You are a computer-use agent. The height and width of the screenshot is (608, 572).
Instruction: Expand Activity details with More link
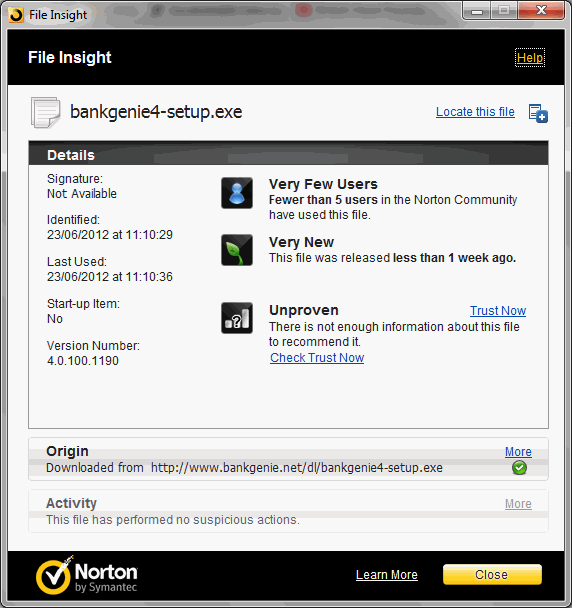pyautogui.click(x=518, y=504)
